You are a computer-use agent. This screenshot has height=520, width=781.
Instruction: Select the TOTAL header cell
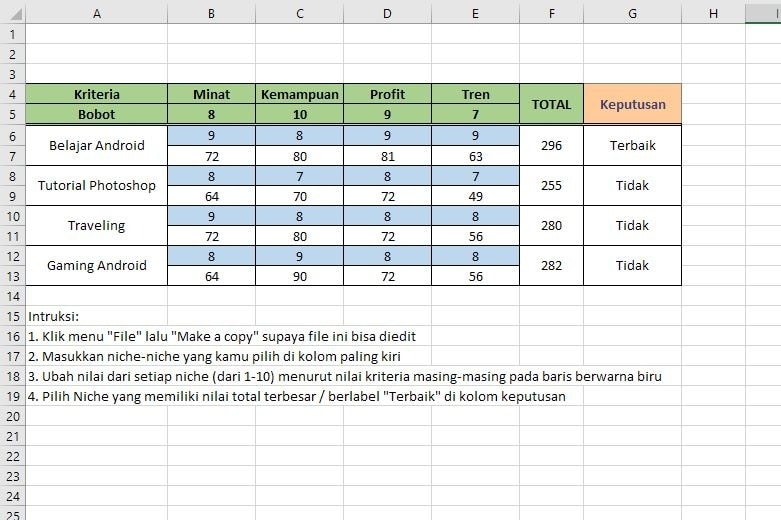coord(551,104)
